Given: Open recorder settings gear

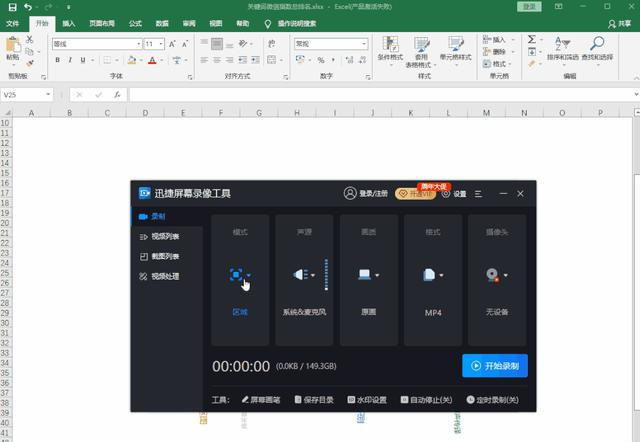Looking at the screenshot, I should click(454, 194).
